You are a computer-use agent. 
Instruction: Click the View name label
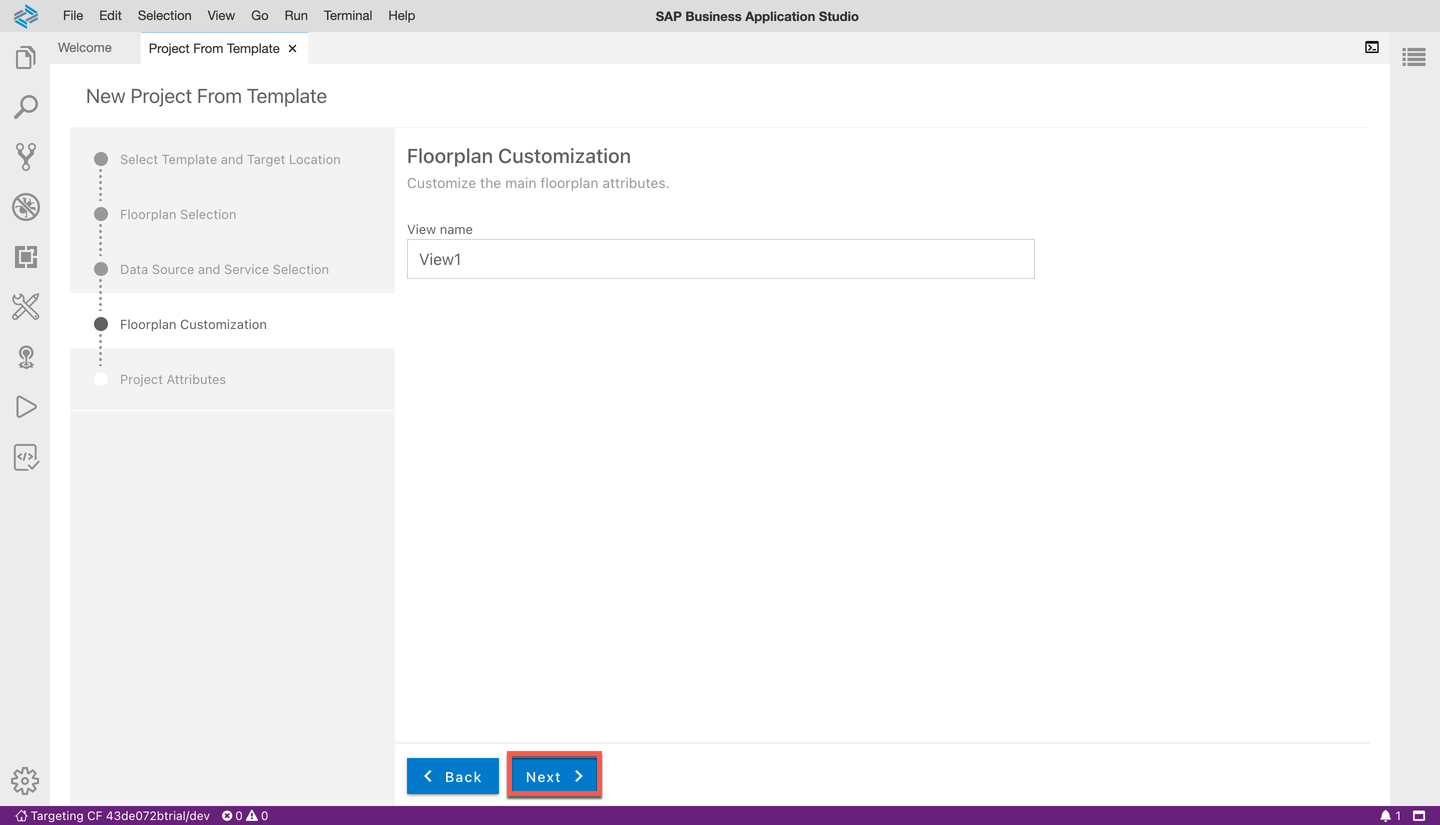[440, 229]
